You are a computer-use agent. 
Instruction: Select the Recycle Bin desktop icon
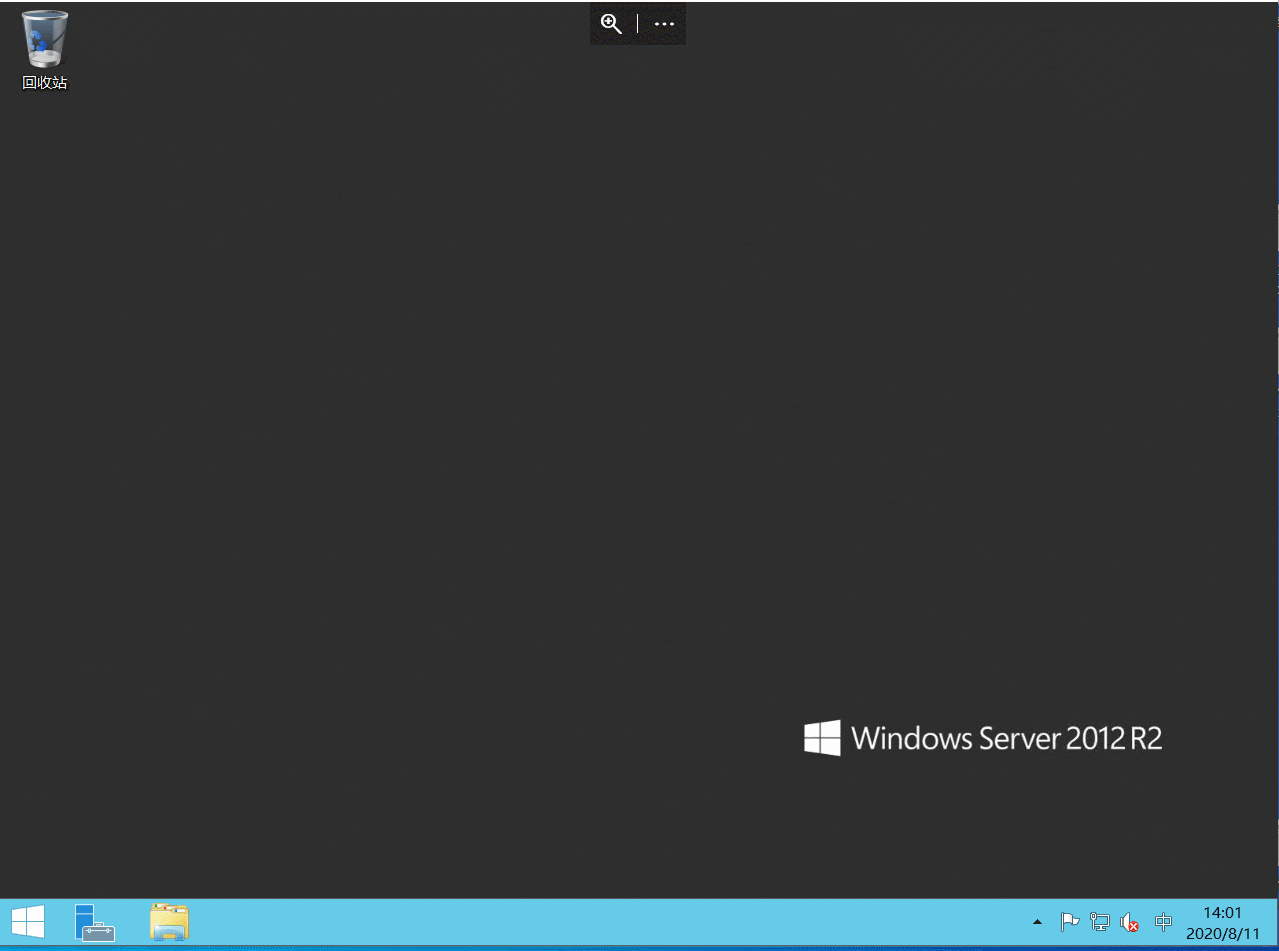pyautogui.click(x=45, y=40)
